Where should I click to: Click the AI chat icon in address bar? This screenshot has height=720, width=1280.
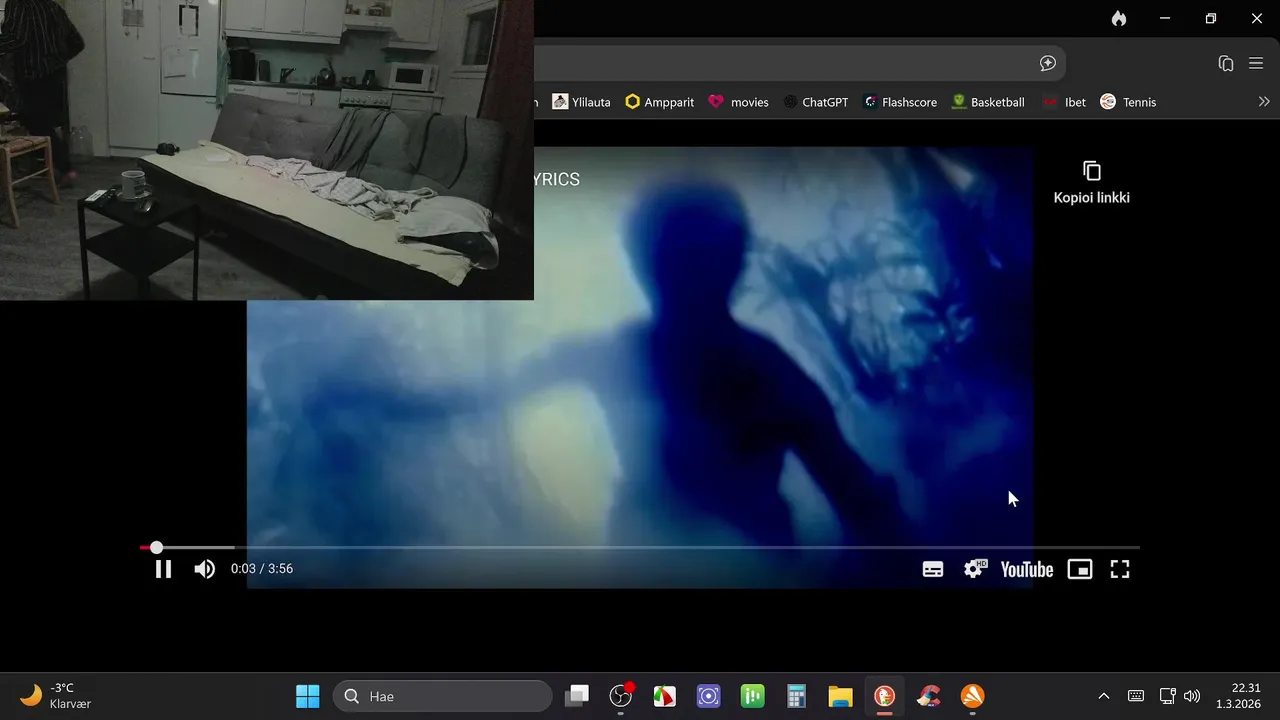(x=1048, y=63)
